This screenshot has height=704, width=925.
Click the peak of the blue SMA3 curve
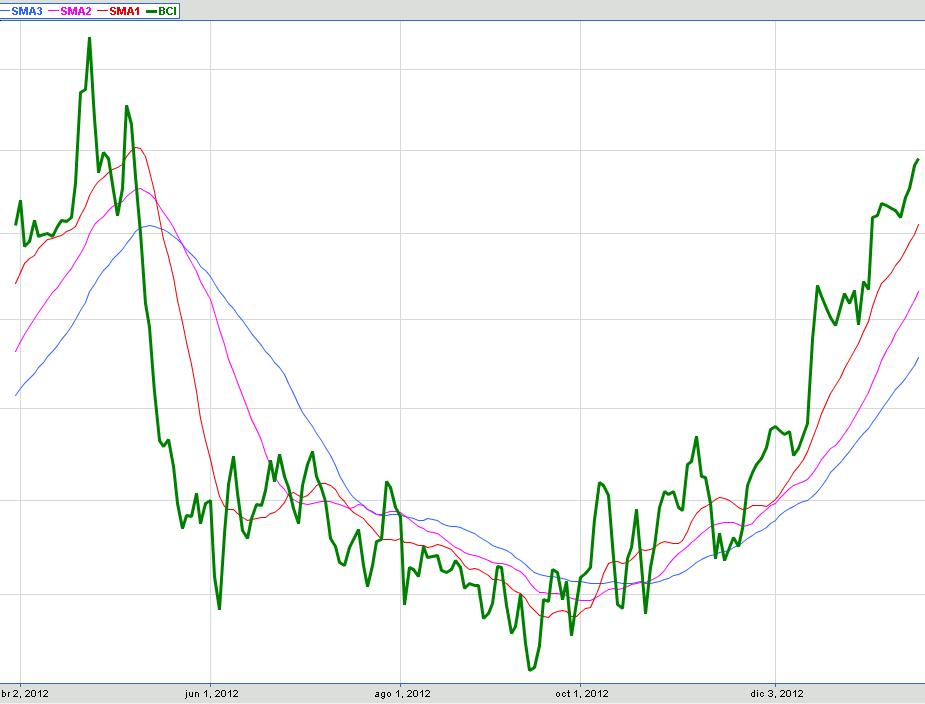149,225
